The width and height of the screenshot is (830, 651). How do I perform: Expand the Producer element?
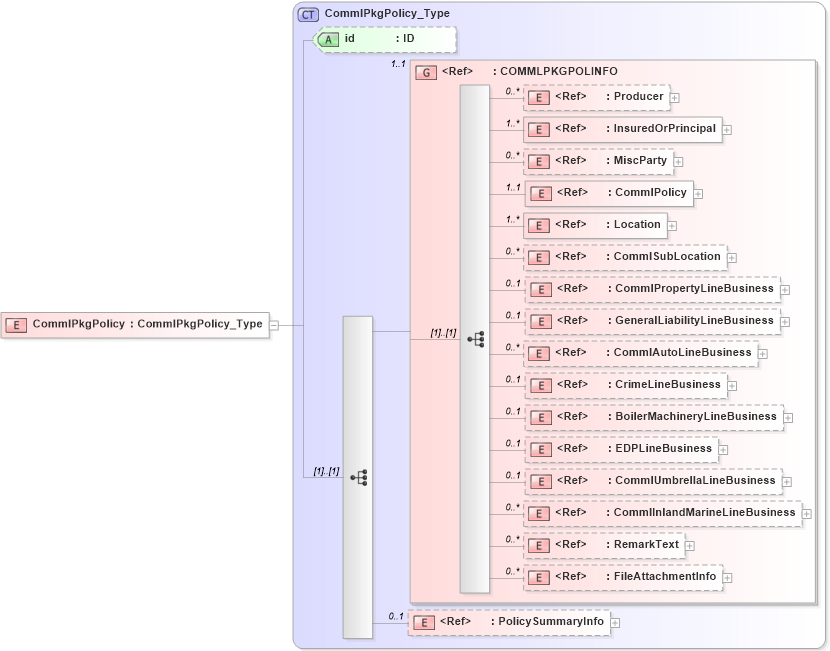tap(675, 97)
